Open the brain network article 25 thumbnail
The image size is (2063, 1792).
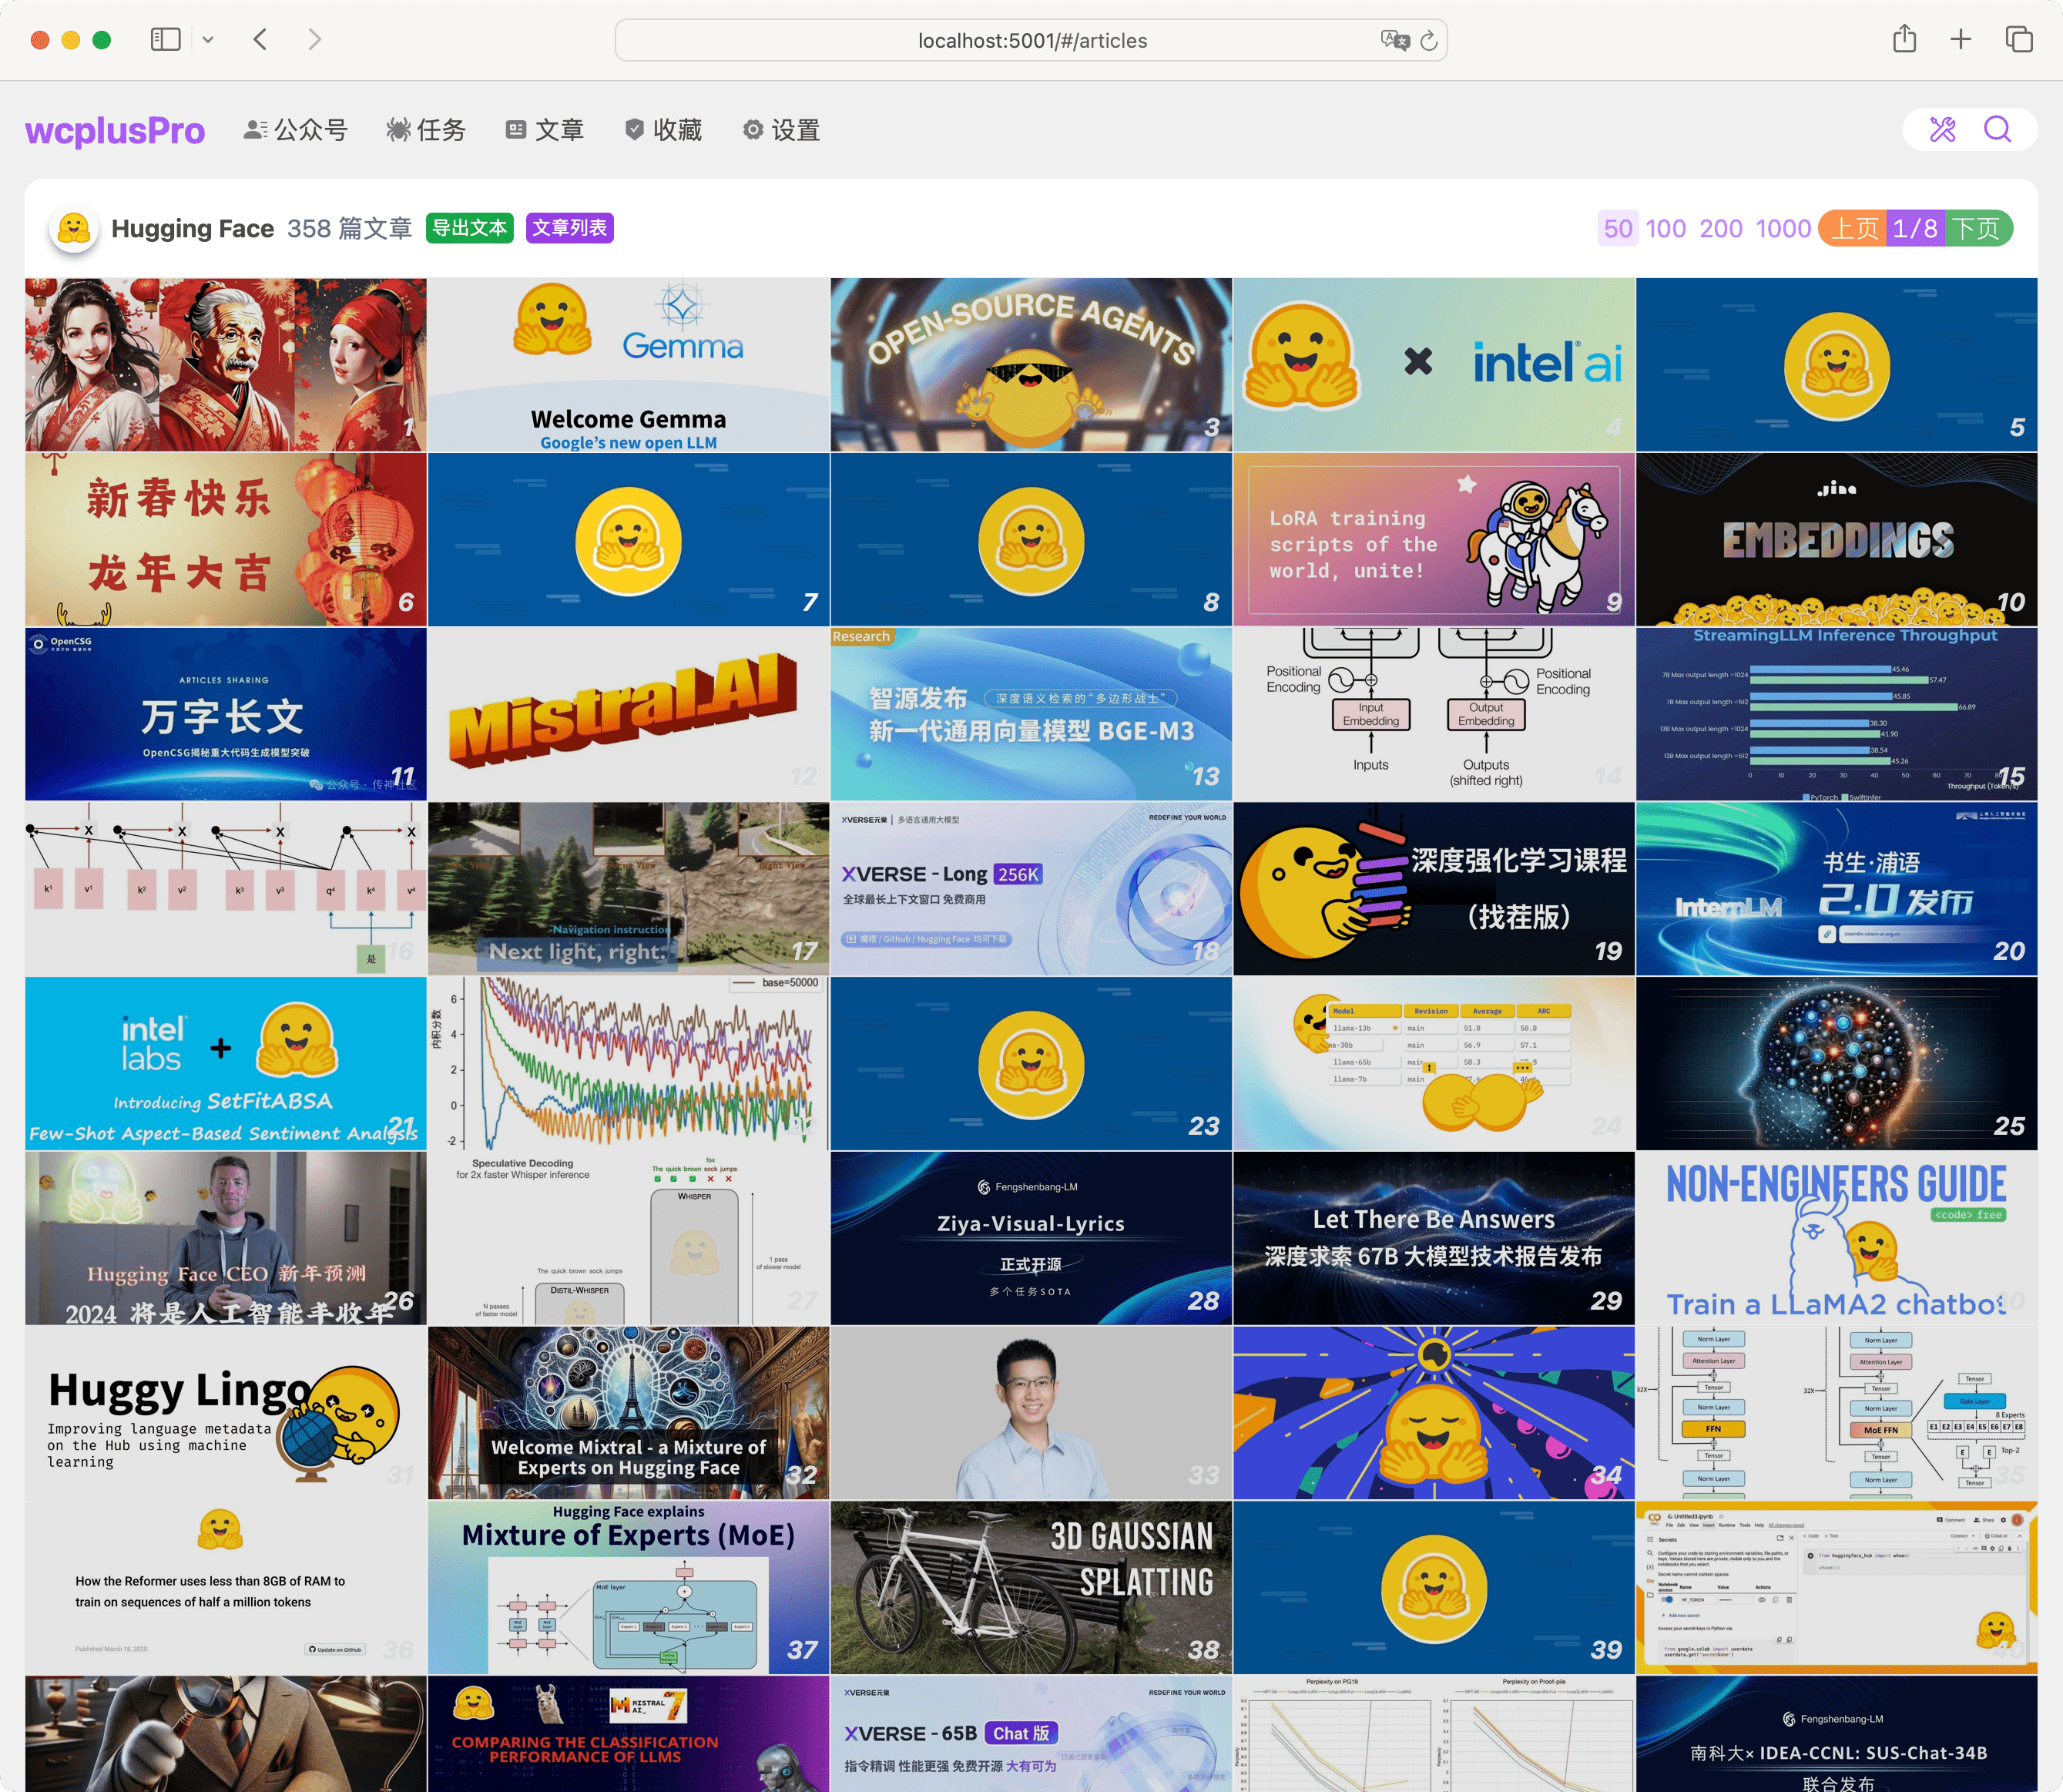pyautogui.click(x=1837, y=1064)
